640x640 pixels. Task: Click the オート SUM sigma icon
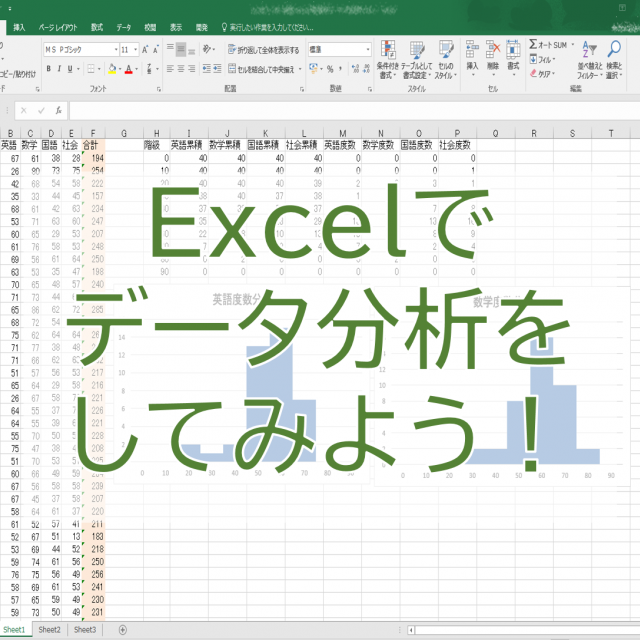click(533, 44)
